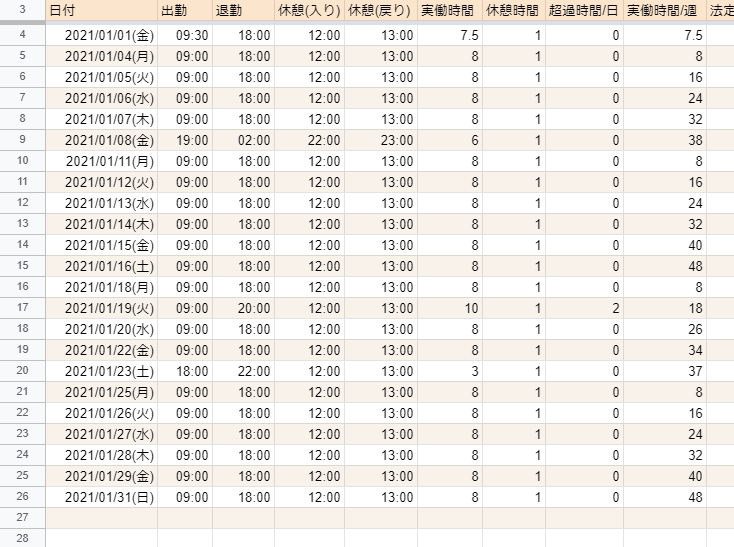734x547 pixels.
Task: Click the 09:30 clock-in cell
Action: 185,35
